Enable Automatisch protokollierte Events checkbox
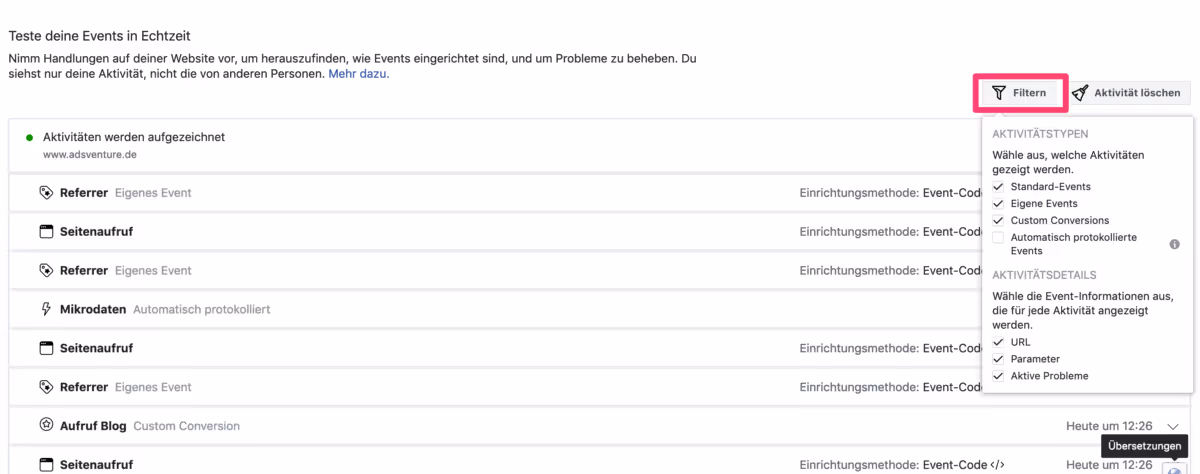 coord(998,238)
